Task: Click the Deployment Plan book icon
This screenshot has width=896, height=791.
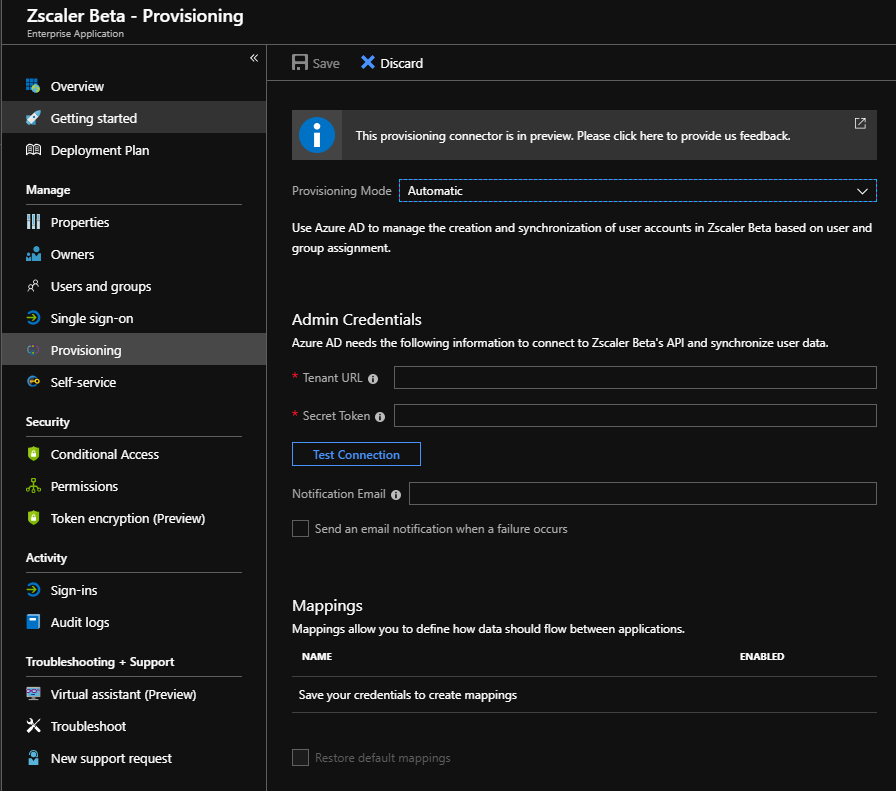Action: click(x=33, y=150)
